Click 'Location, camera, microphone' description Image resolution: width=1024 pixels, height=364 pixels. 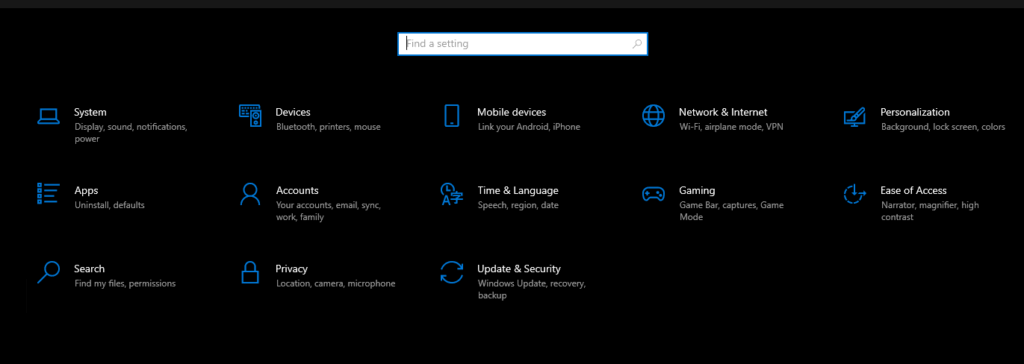pyautogui.click(x=336, y=284)
